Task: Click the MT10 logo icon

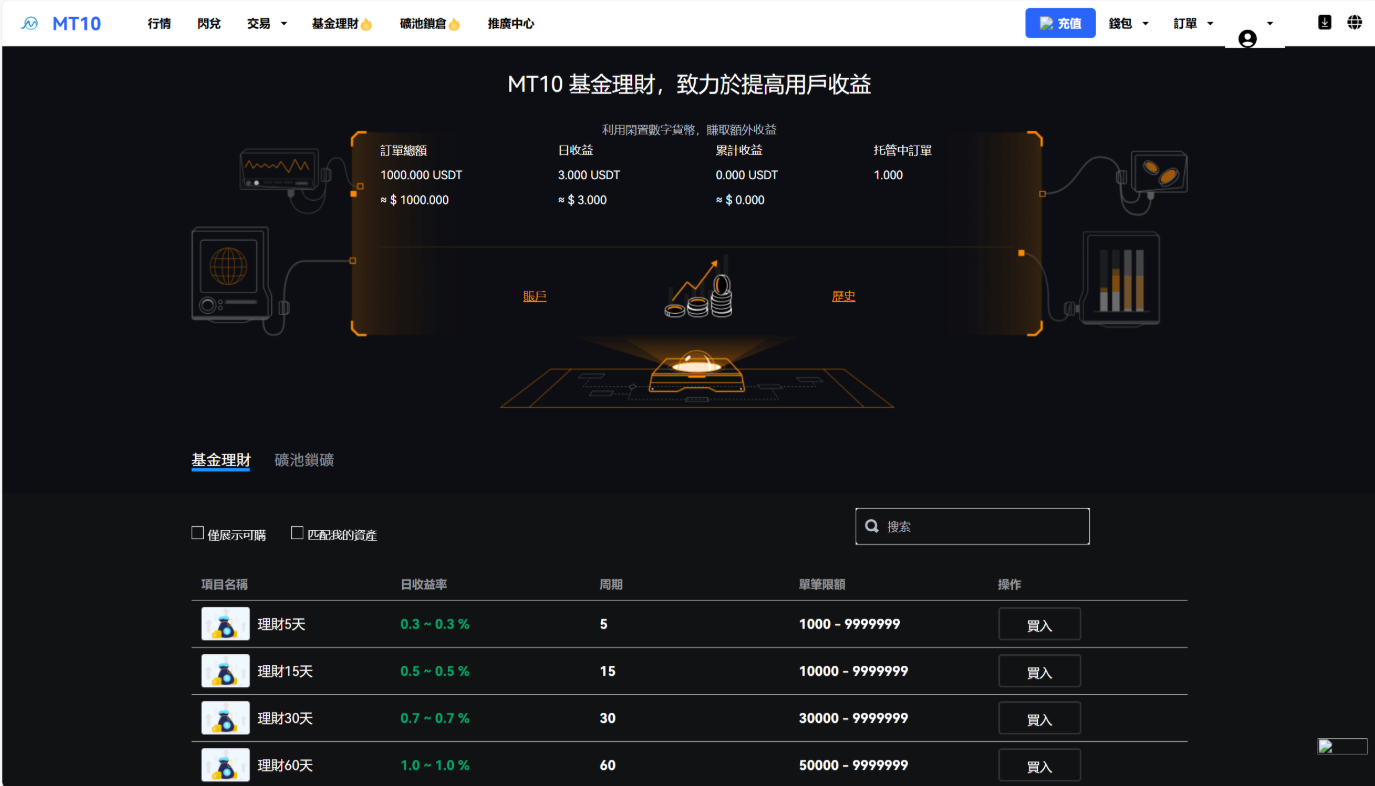Action: 30,23
